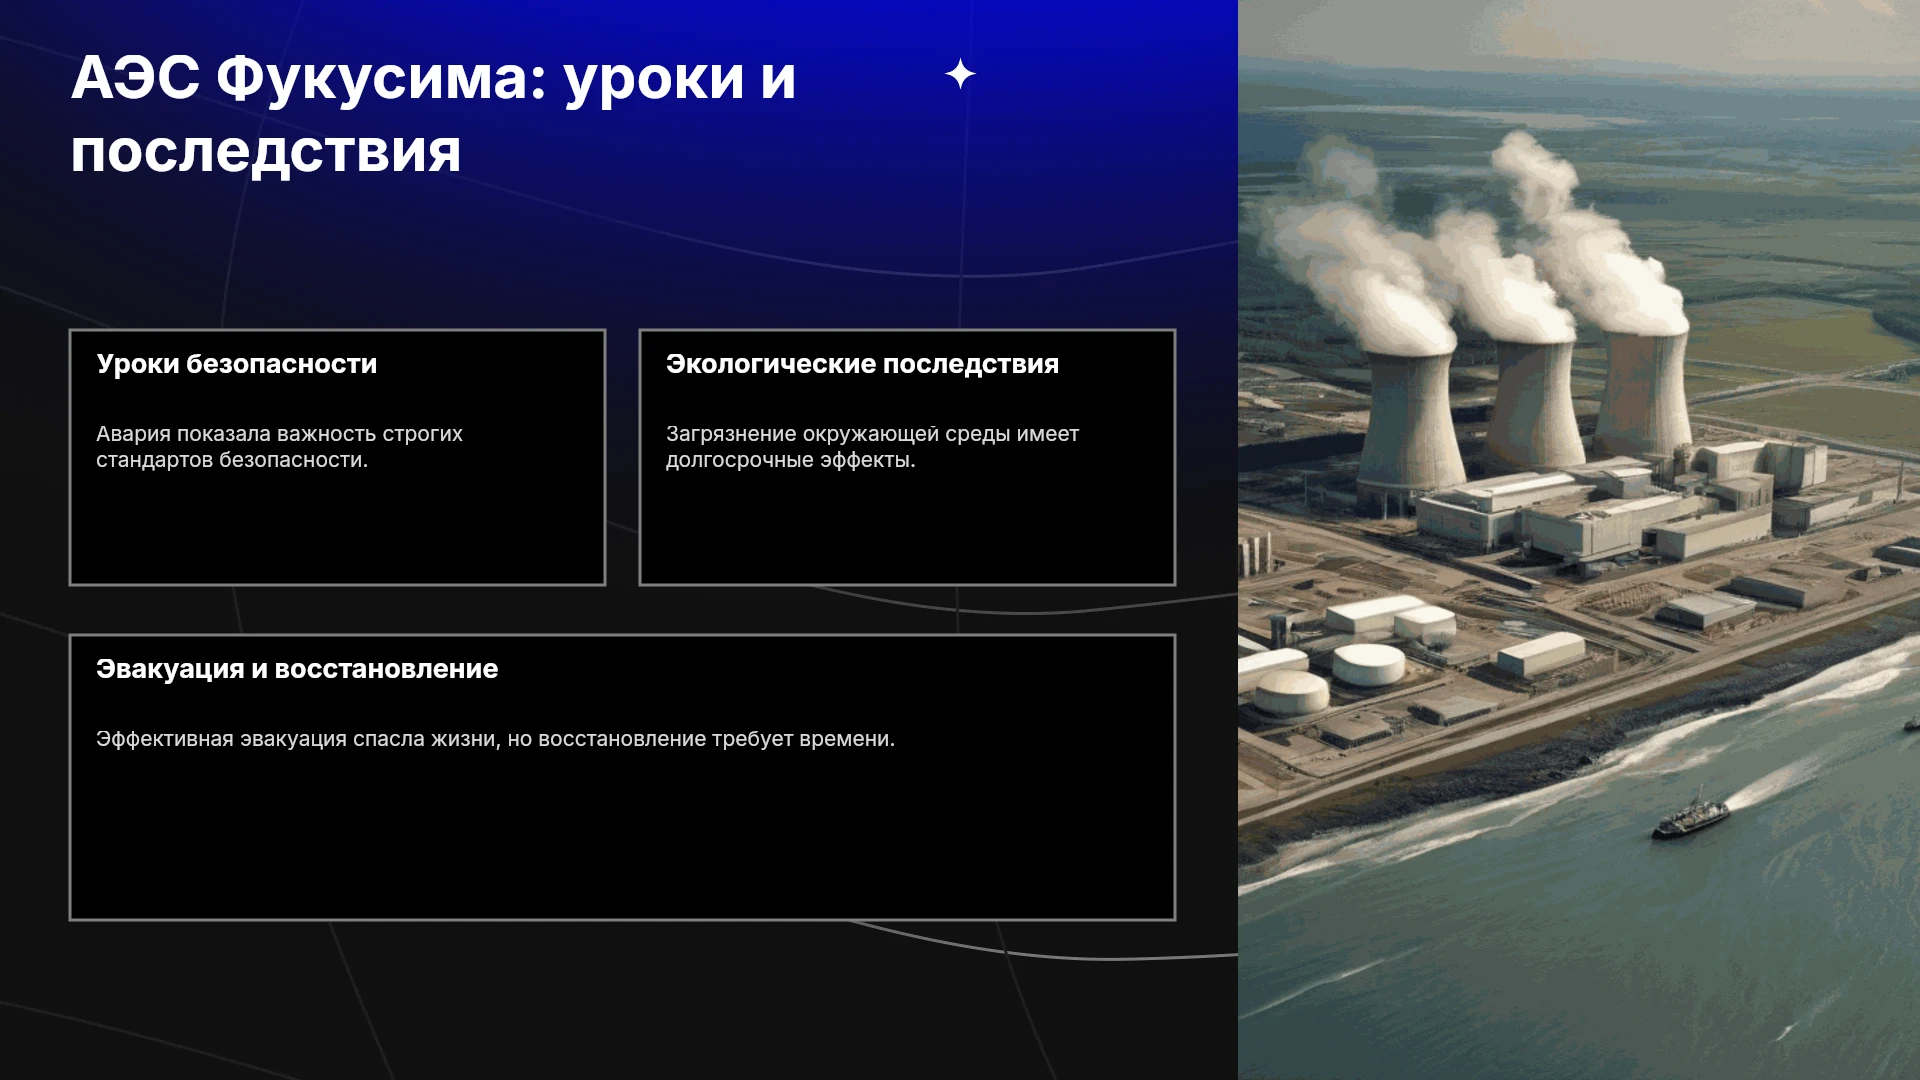Click empty area inside Уроки безопасности box
This screenshot has height=1080, width=1920.
(337, 528)
